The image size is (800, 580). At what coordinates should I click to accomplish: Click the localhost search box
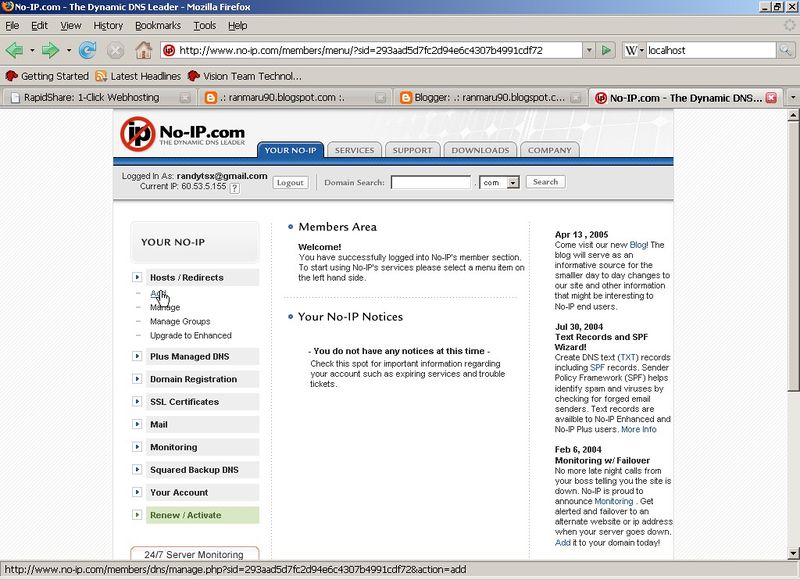(711, 50)
